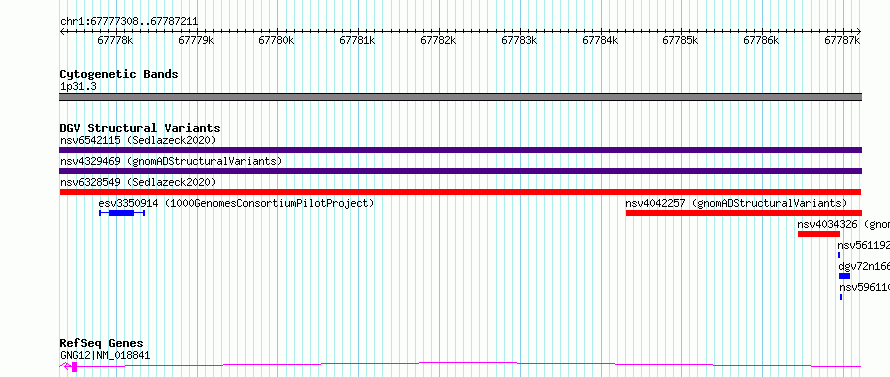The image size is (890, 377).
Task: Click the nsv4042257 red variant bar
Action: click(x=744, y=213)
